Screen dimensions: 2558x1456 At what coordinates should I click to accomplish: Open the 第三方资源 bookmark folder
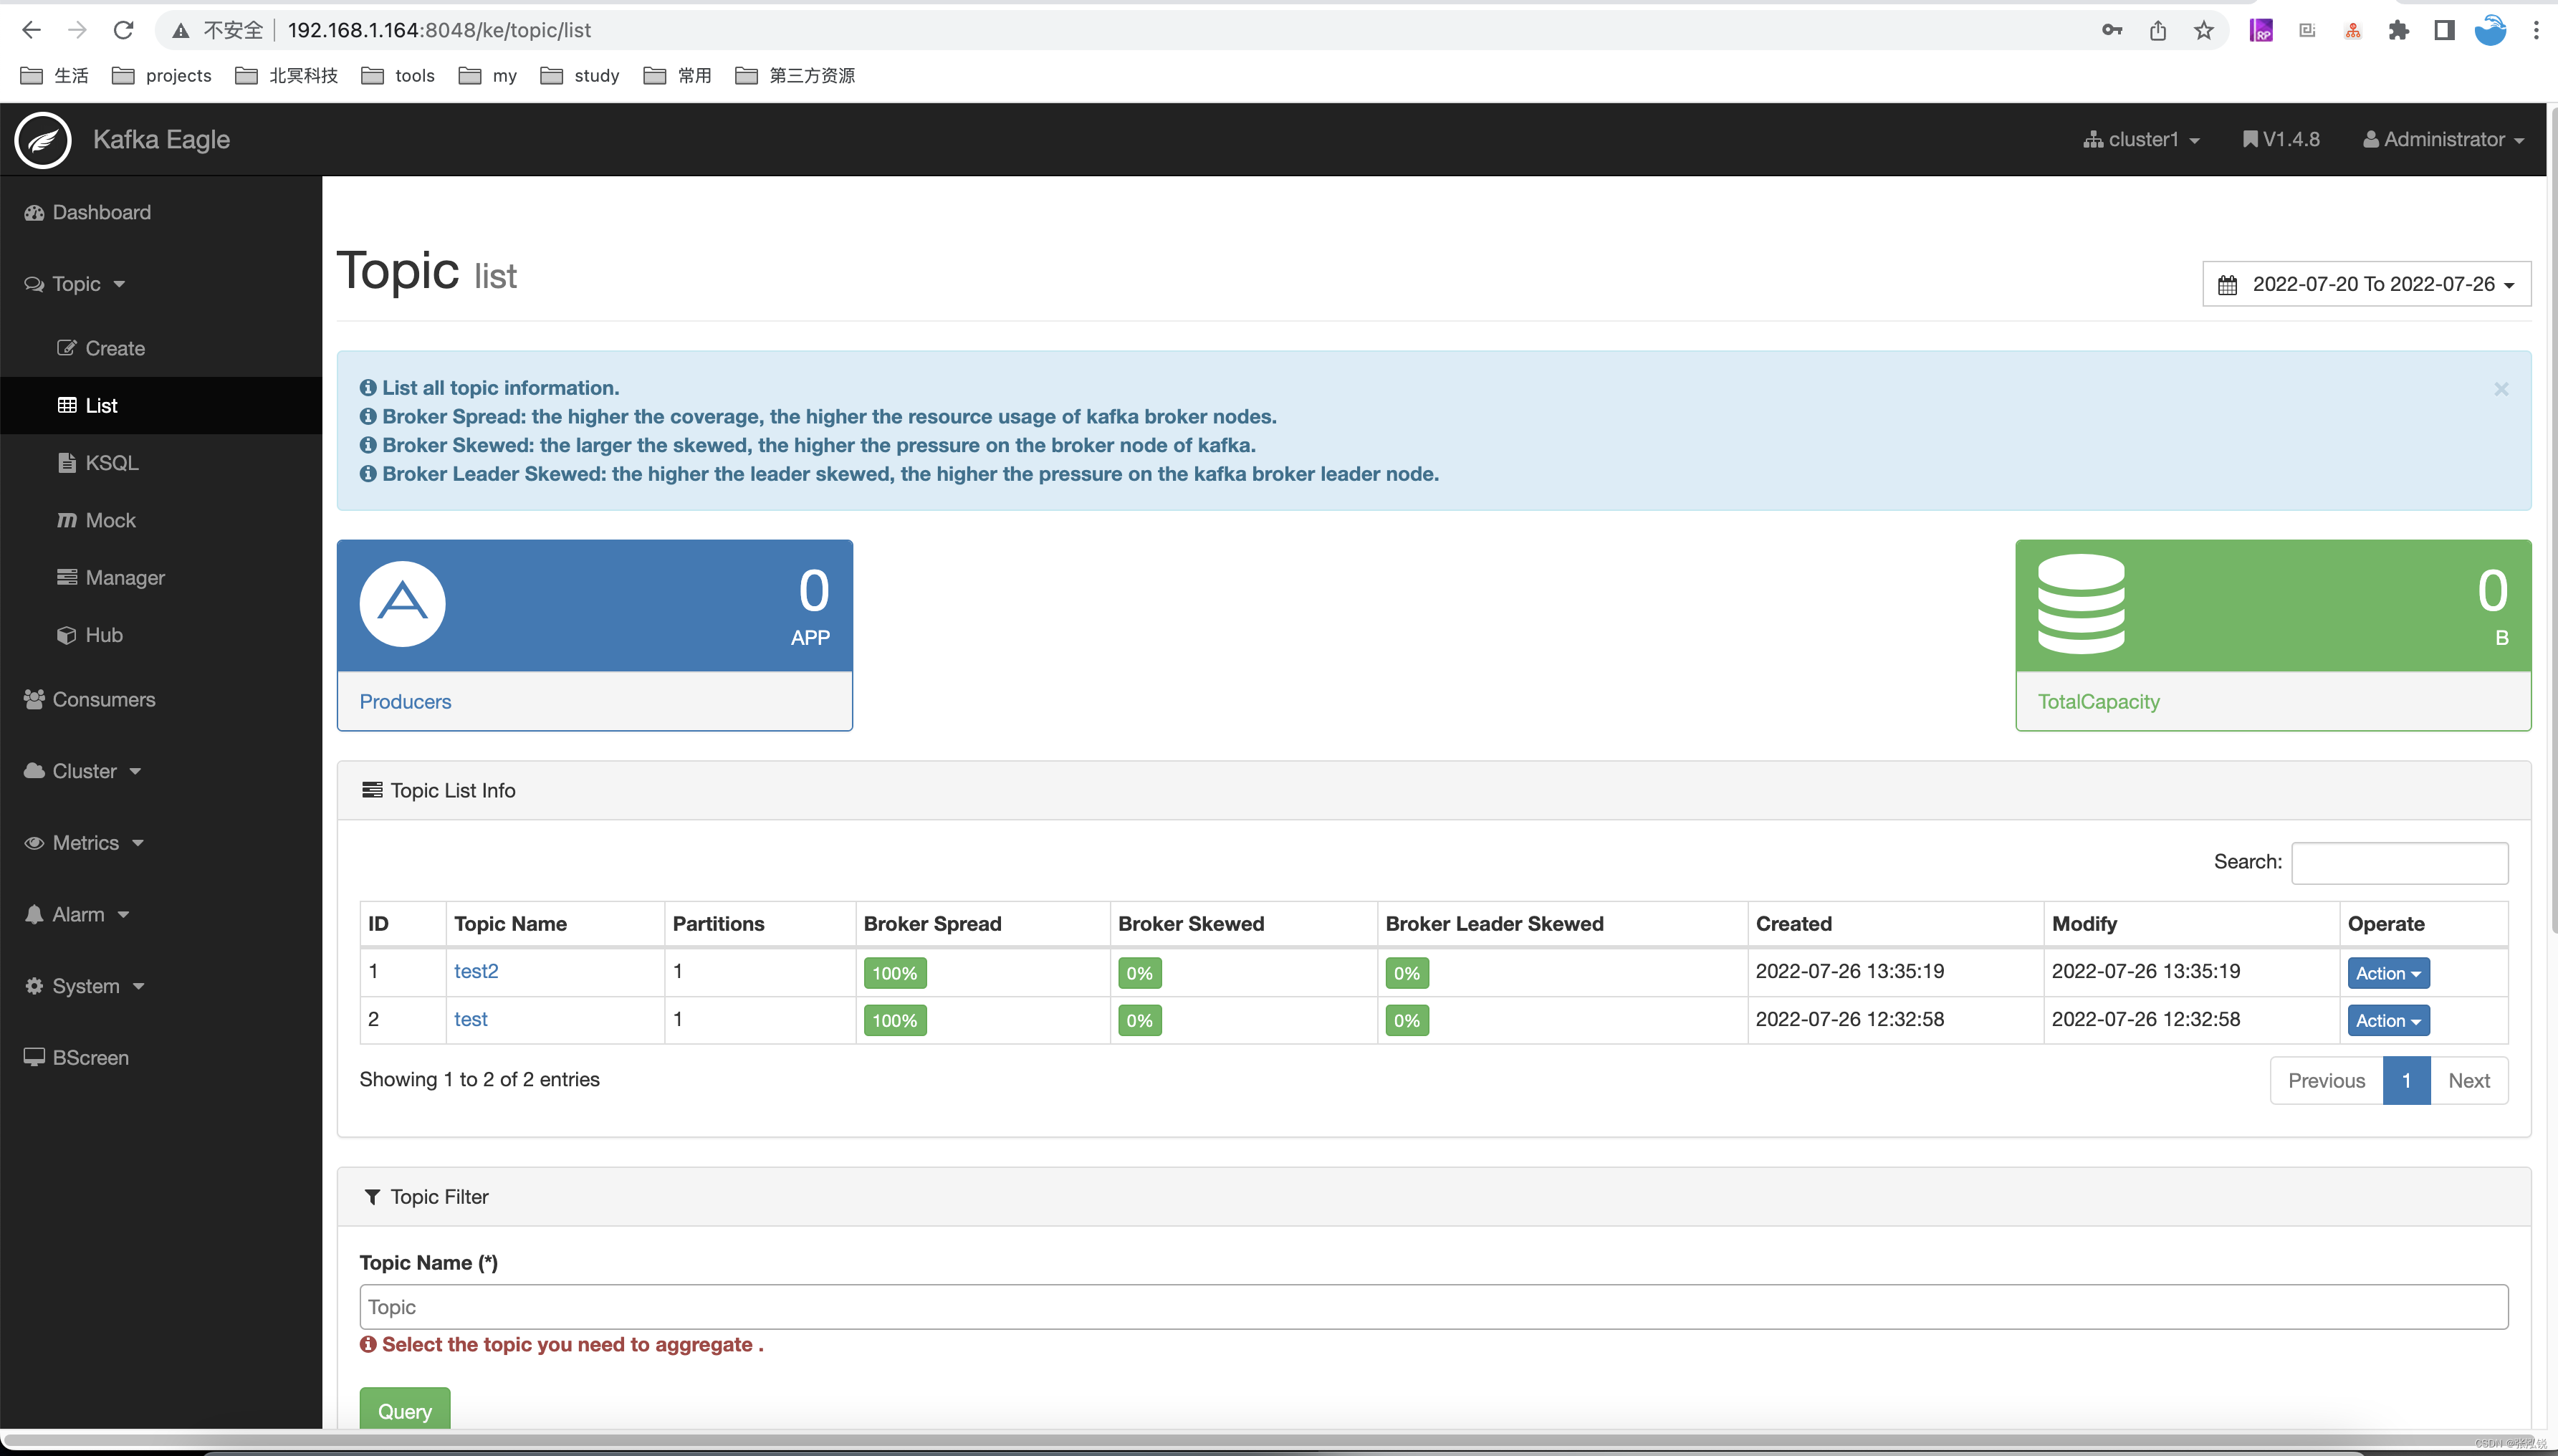[x=795, y=76]
